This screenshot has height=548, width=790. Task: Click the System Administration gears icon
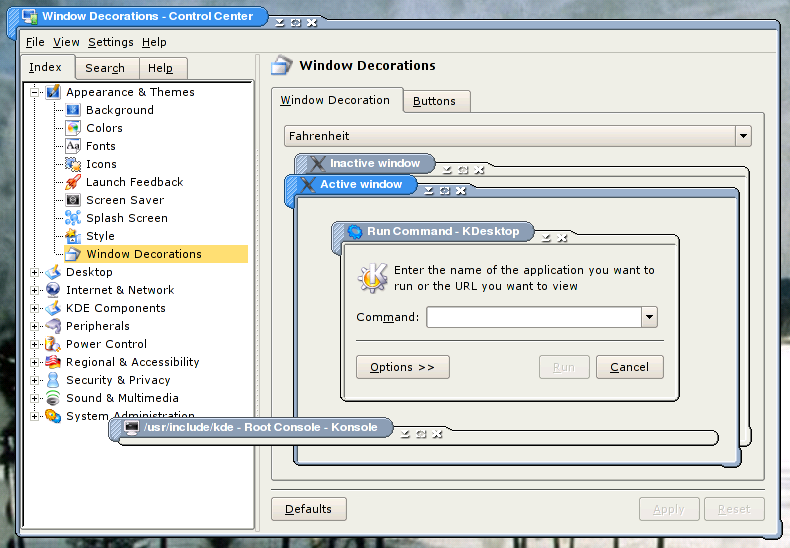(x=53, y=416)
